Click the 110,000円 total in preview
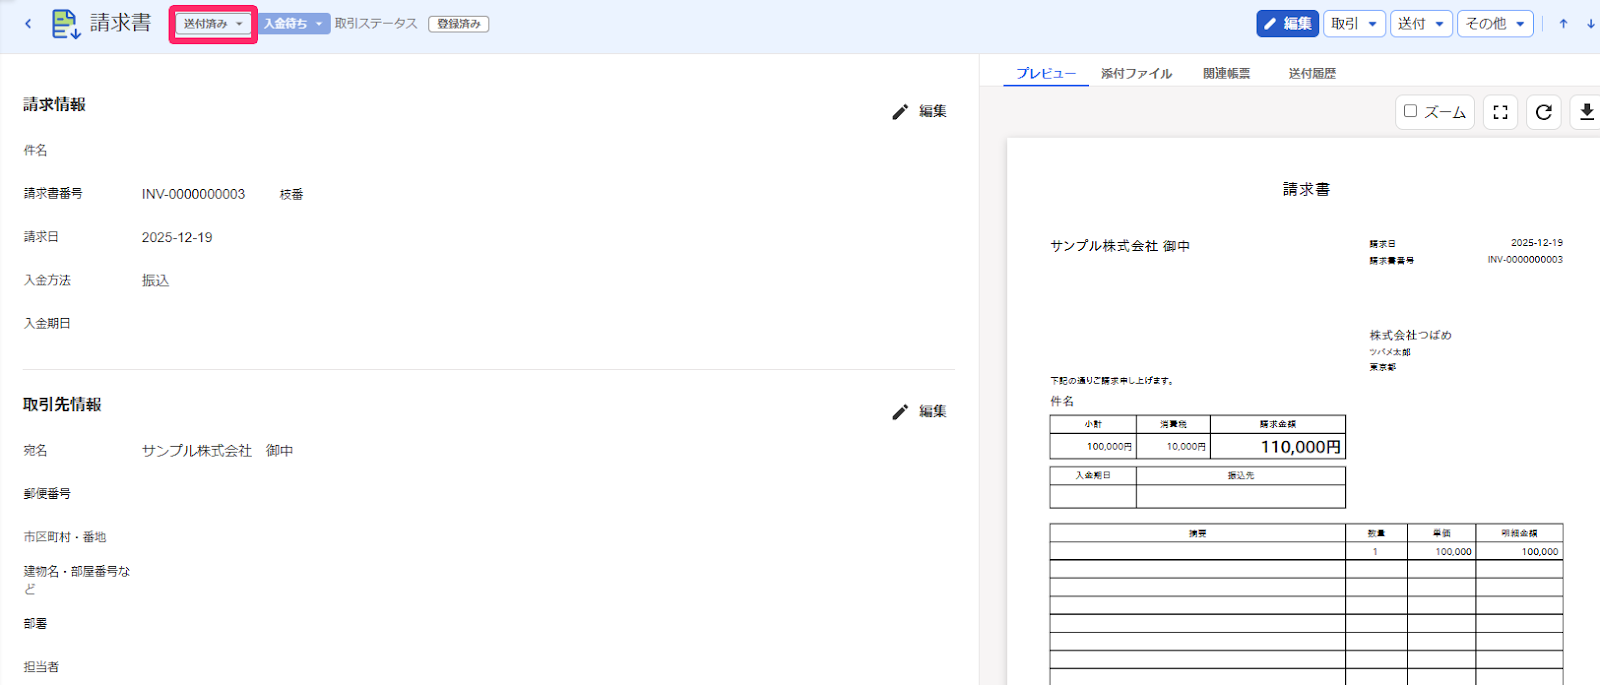Screen dimensions: 1600x685 coord(1300,447)
